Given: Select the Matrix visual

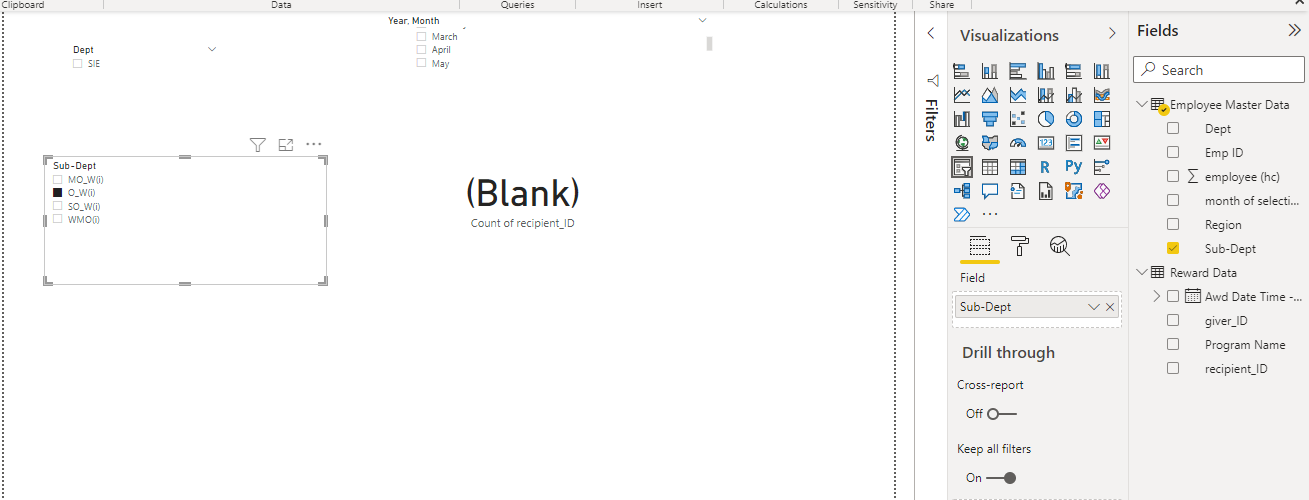Looking at the screenshot, I should pos(1018,167).
